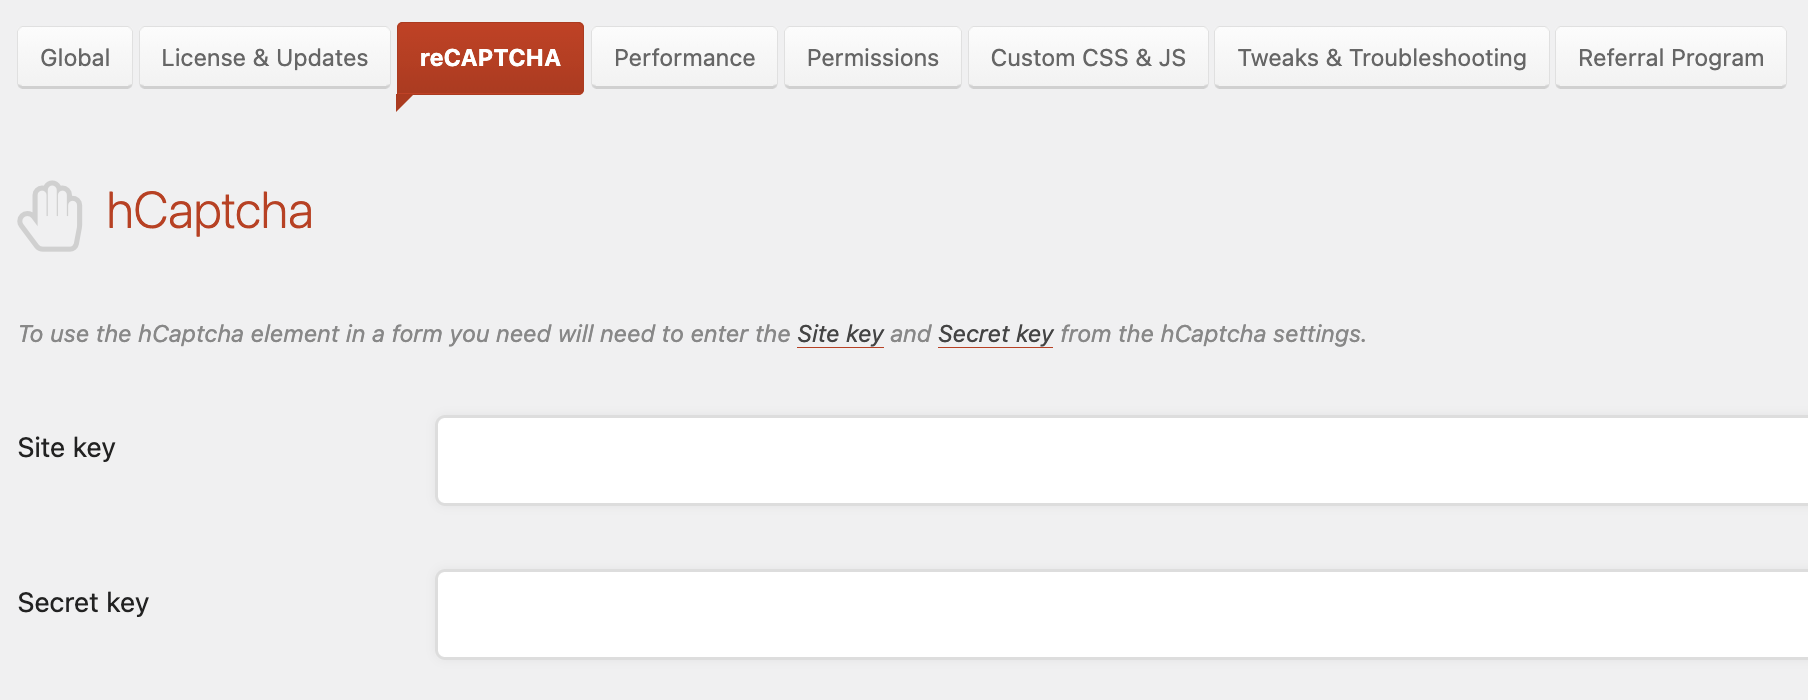Image resolution: width=1808 pixels, height=700 pixels.
Task: View the Referral Program tab
Action: point(1670,57)
